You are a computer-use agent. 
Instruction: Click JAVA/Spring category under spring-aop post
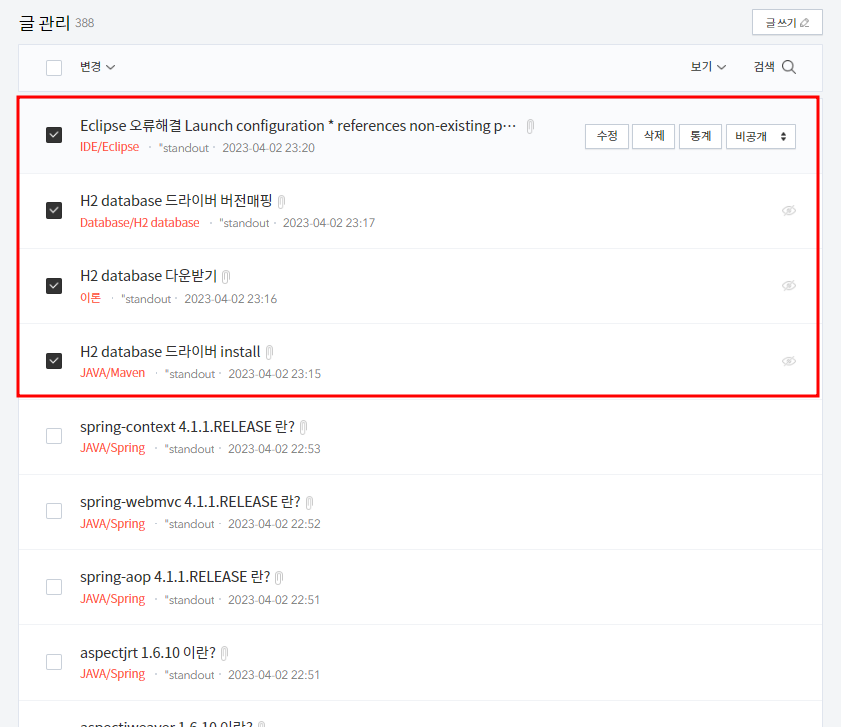[113, 599]
